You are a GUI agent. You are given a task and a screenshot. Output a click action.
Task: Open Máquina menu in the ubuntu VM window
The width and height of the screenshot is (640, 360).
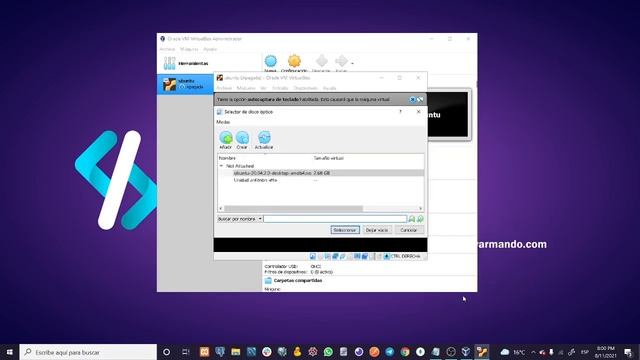[x=246, y=88]
